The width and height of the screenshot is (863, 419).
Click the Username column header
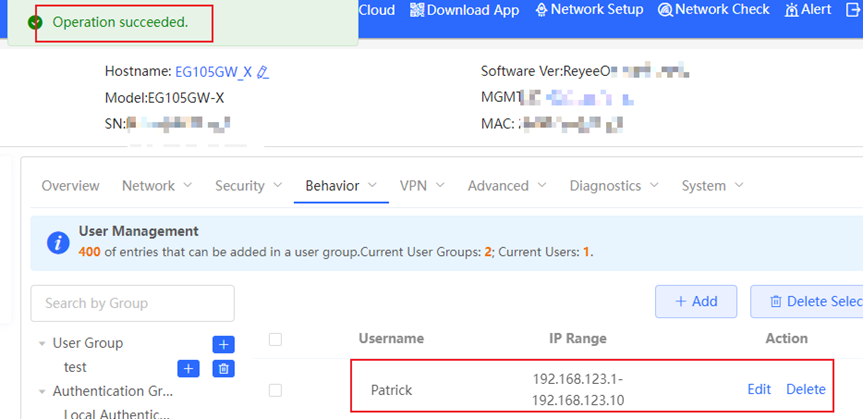click(x=391, y=338)
